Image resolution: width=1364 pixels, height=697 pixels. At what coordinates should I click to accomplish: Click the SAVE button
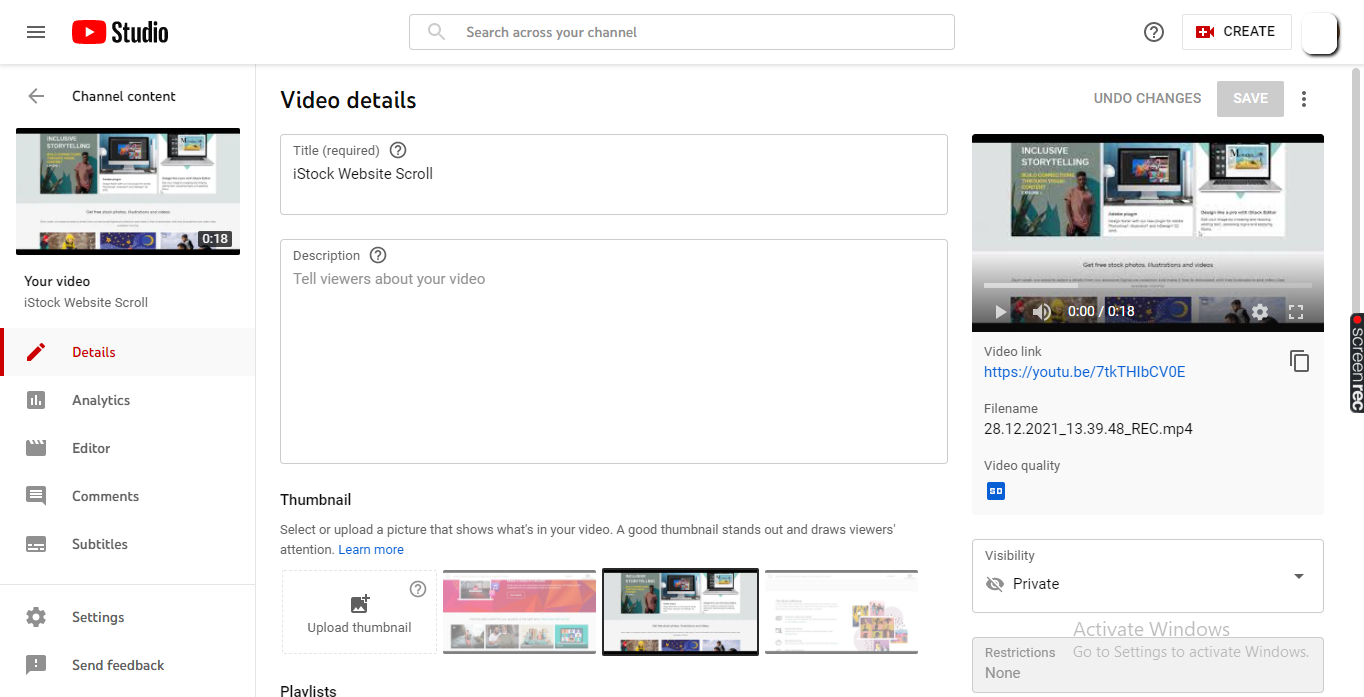click(x=1250, y=98)
